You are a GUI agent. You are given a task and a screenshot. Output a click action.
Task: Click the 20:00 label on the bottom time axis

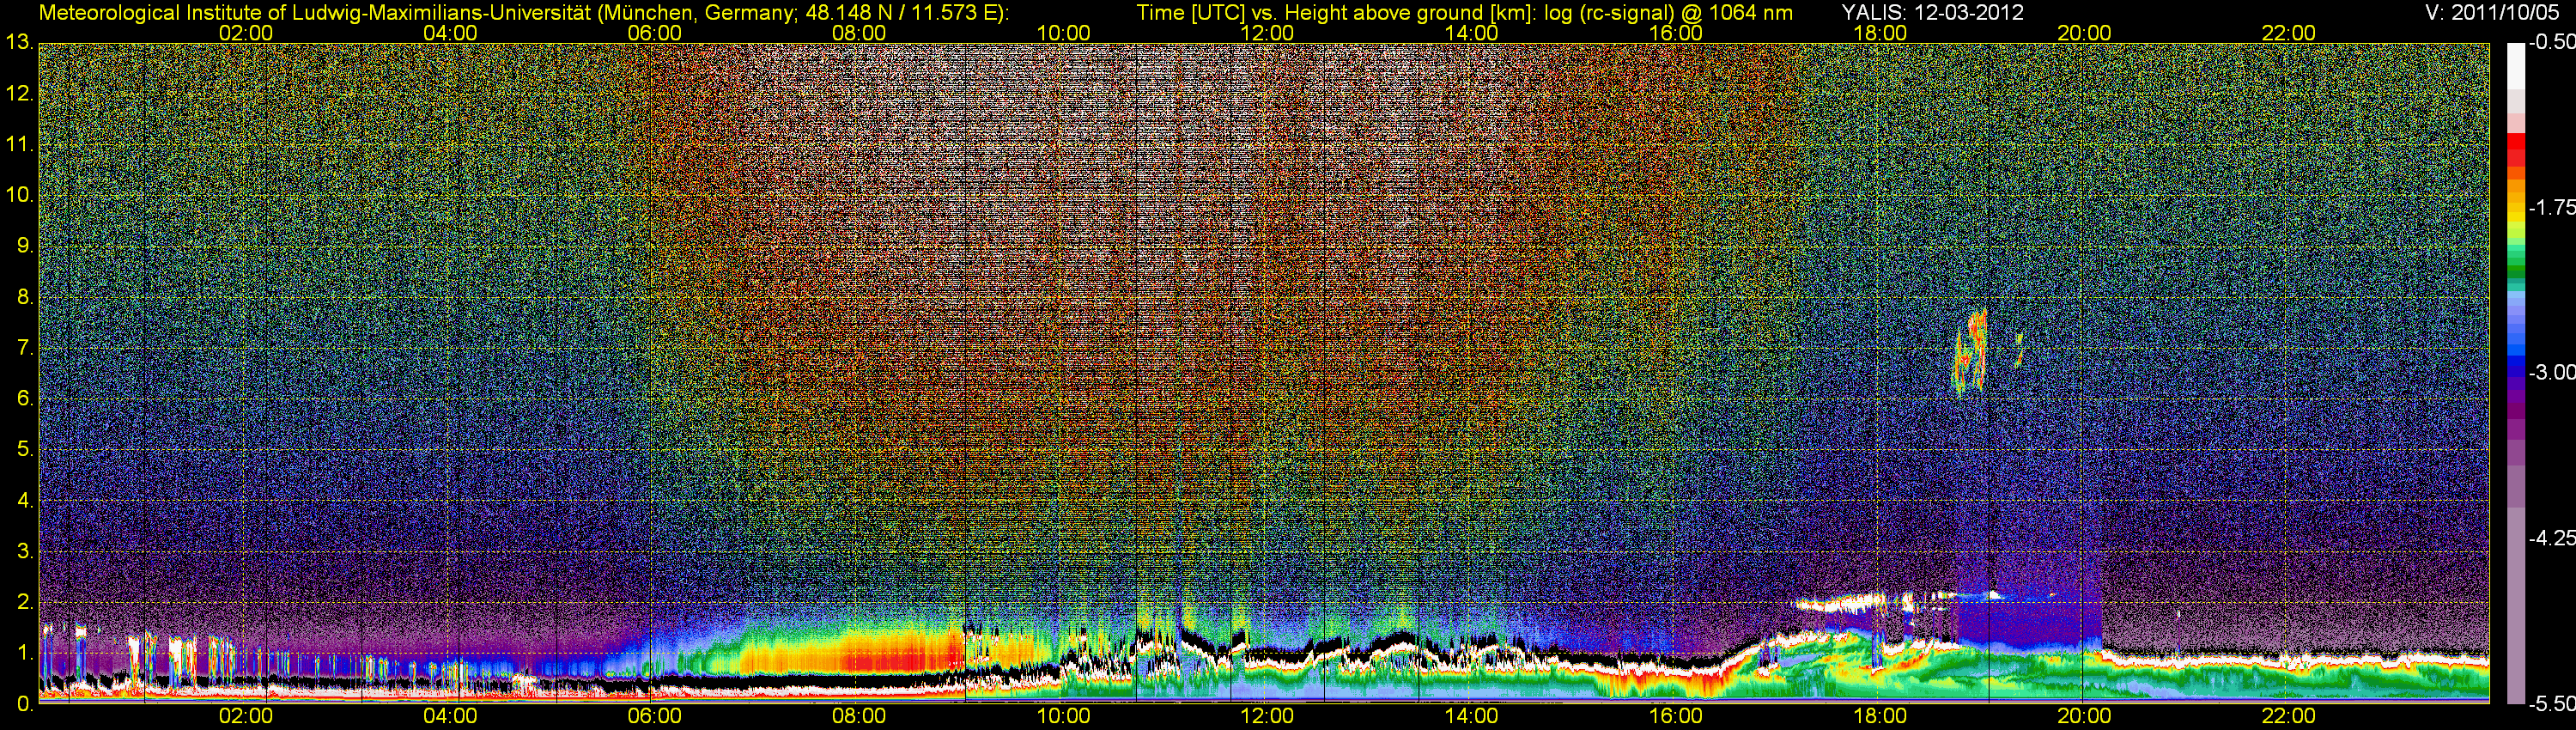click(x=2084, y=717)
